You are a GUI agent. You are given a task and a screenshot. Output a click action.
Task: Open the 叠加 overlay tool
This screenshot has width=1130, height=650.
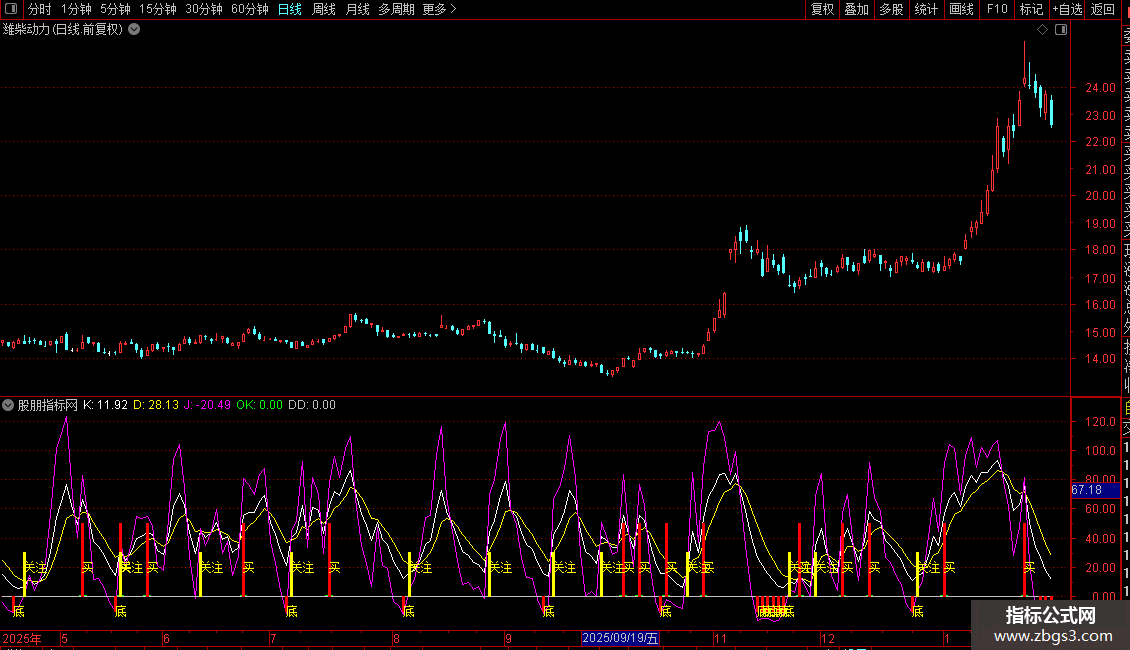point(856,9)
